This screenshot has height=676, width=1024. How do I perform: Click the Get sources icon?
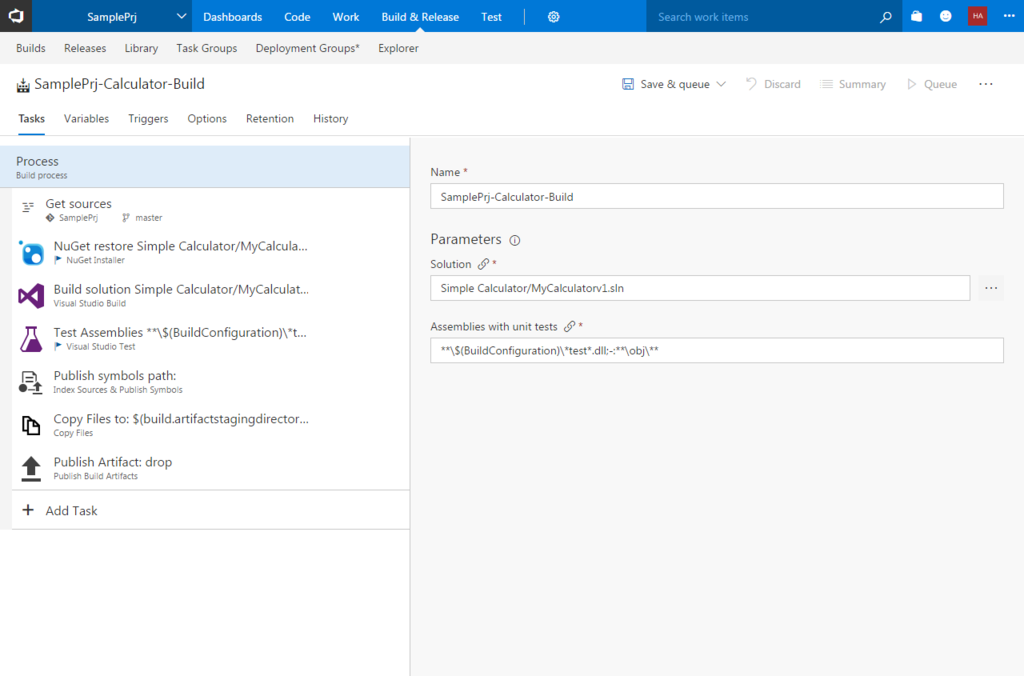click(28, 207)
